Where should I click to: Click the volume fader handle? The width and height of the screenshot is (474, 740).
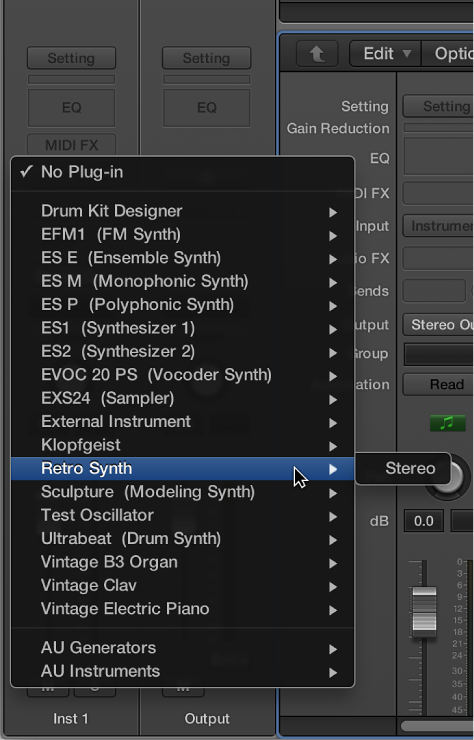pyautogui.click(x=424, y=611)
